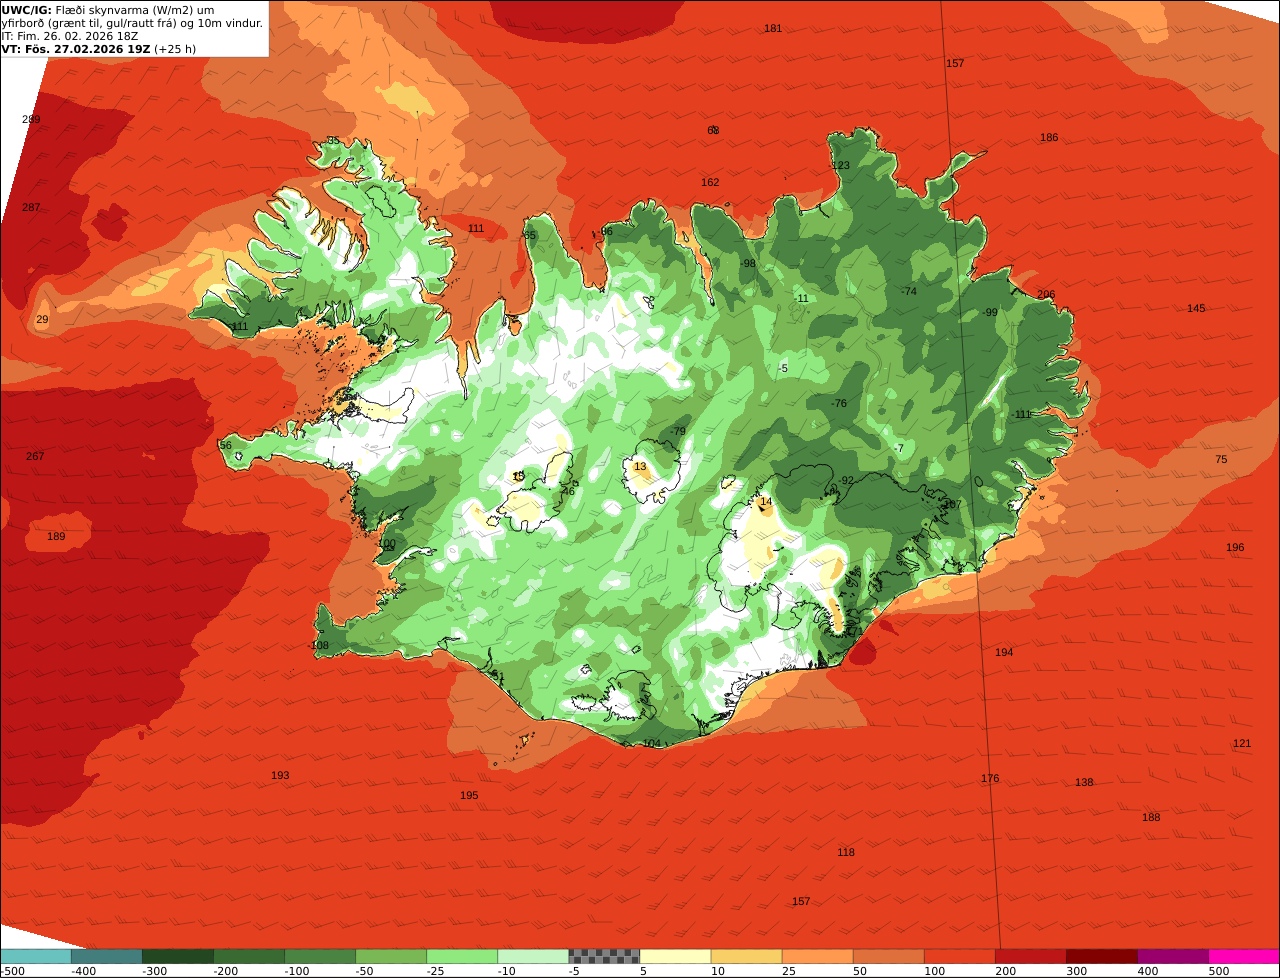Screen dimensions: 1280x978
Task: Click the 181 value at the top
Action: (x=773, y=28)
